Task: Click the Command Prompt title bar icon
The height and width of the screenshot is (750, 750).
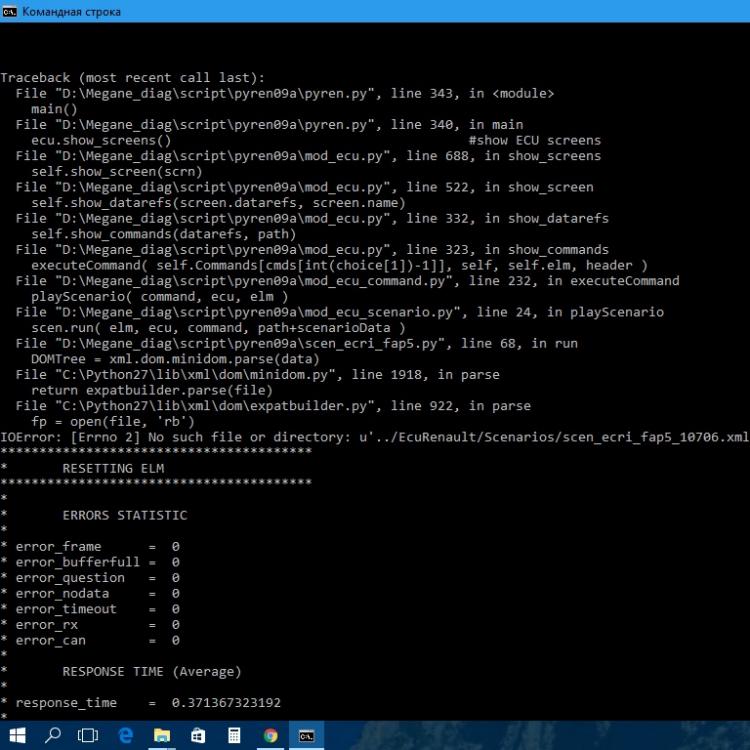Action: tap(10, 11)
